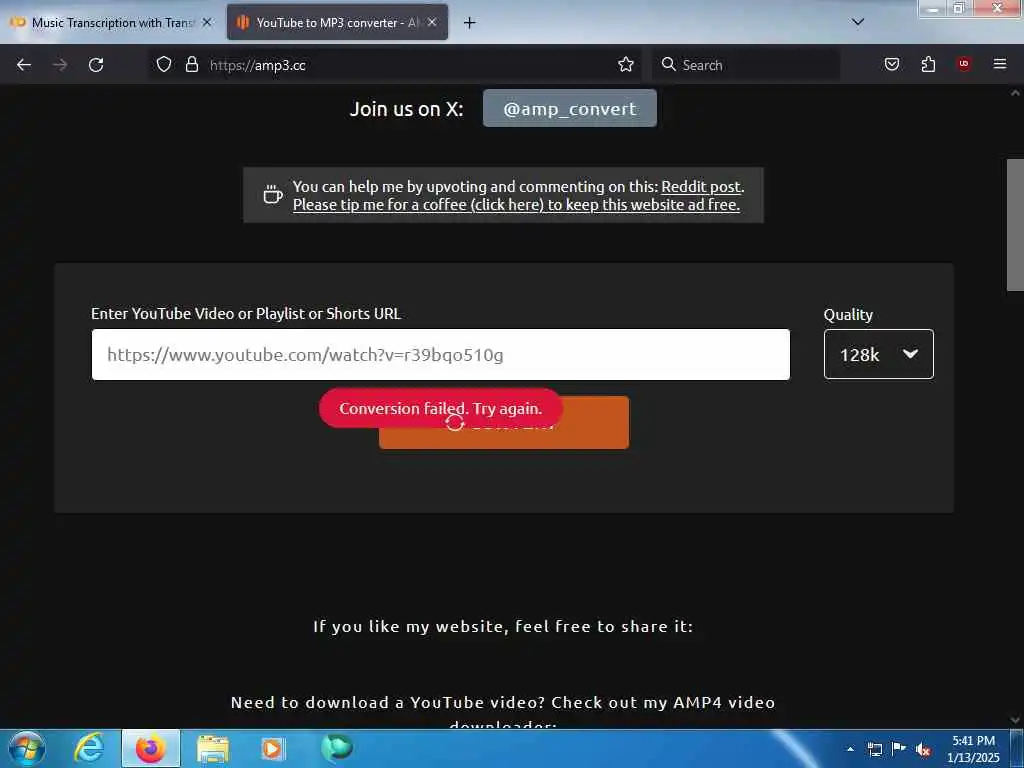Screen dimensions: 1024x768
Task: Click the forward navigation arrow
Action: pos(60,65)
